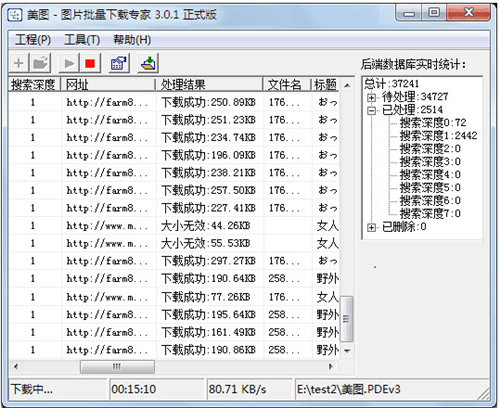Click vertical scrollbar up arrow

pos(347,85)
